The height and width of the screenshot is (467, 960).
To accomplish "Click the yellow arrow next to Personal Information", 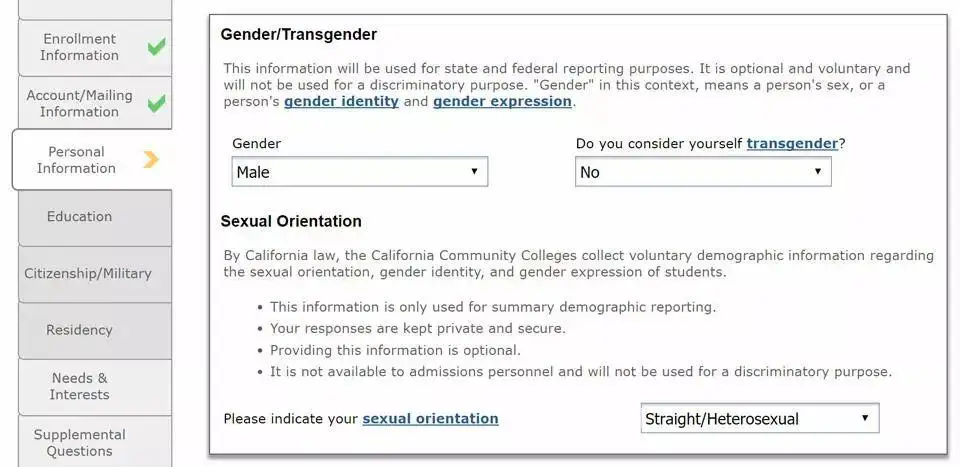I will click(x=151, y=159).
